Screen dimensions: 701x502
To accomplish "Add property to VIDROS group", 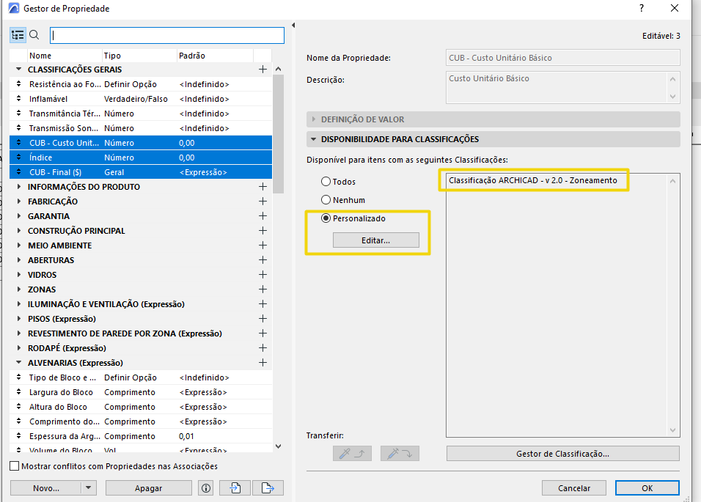I will coord(263,275).
